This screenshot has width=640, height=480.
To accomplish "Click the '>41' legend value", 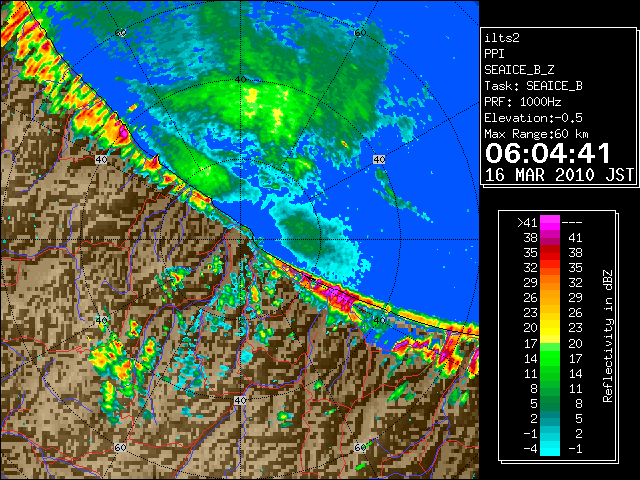I will click(x=527, y=223).
